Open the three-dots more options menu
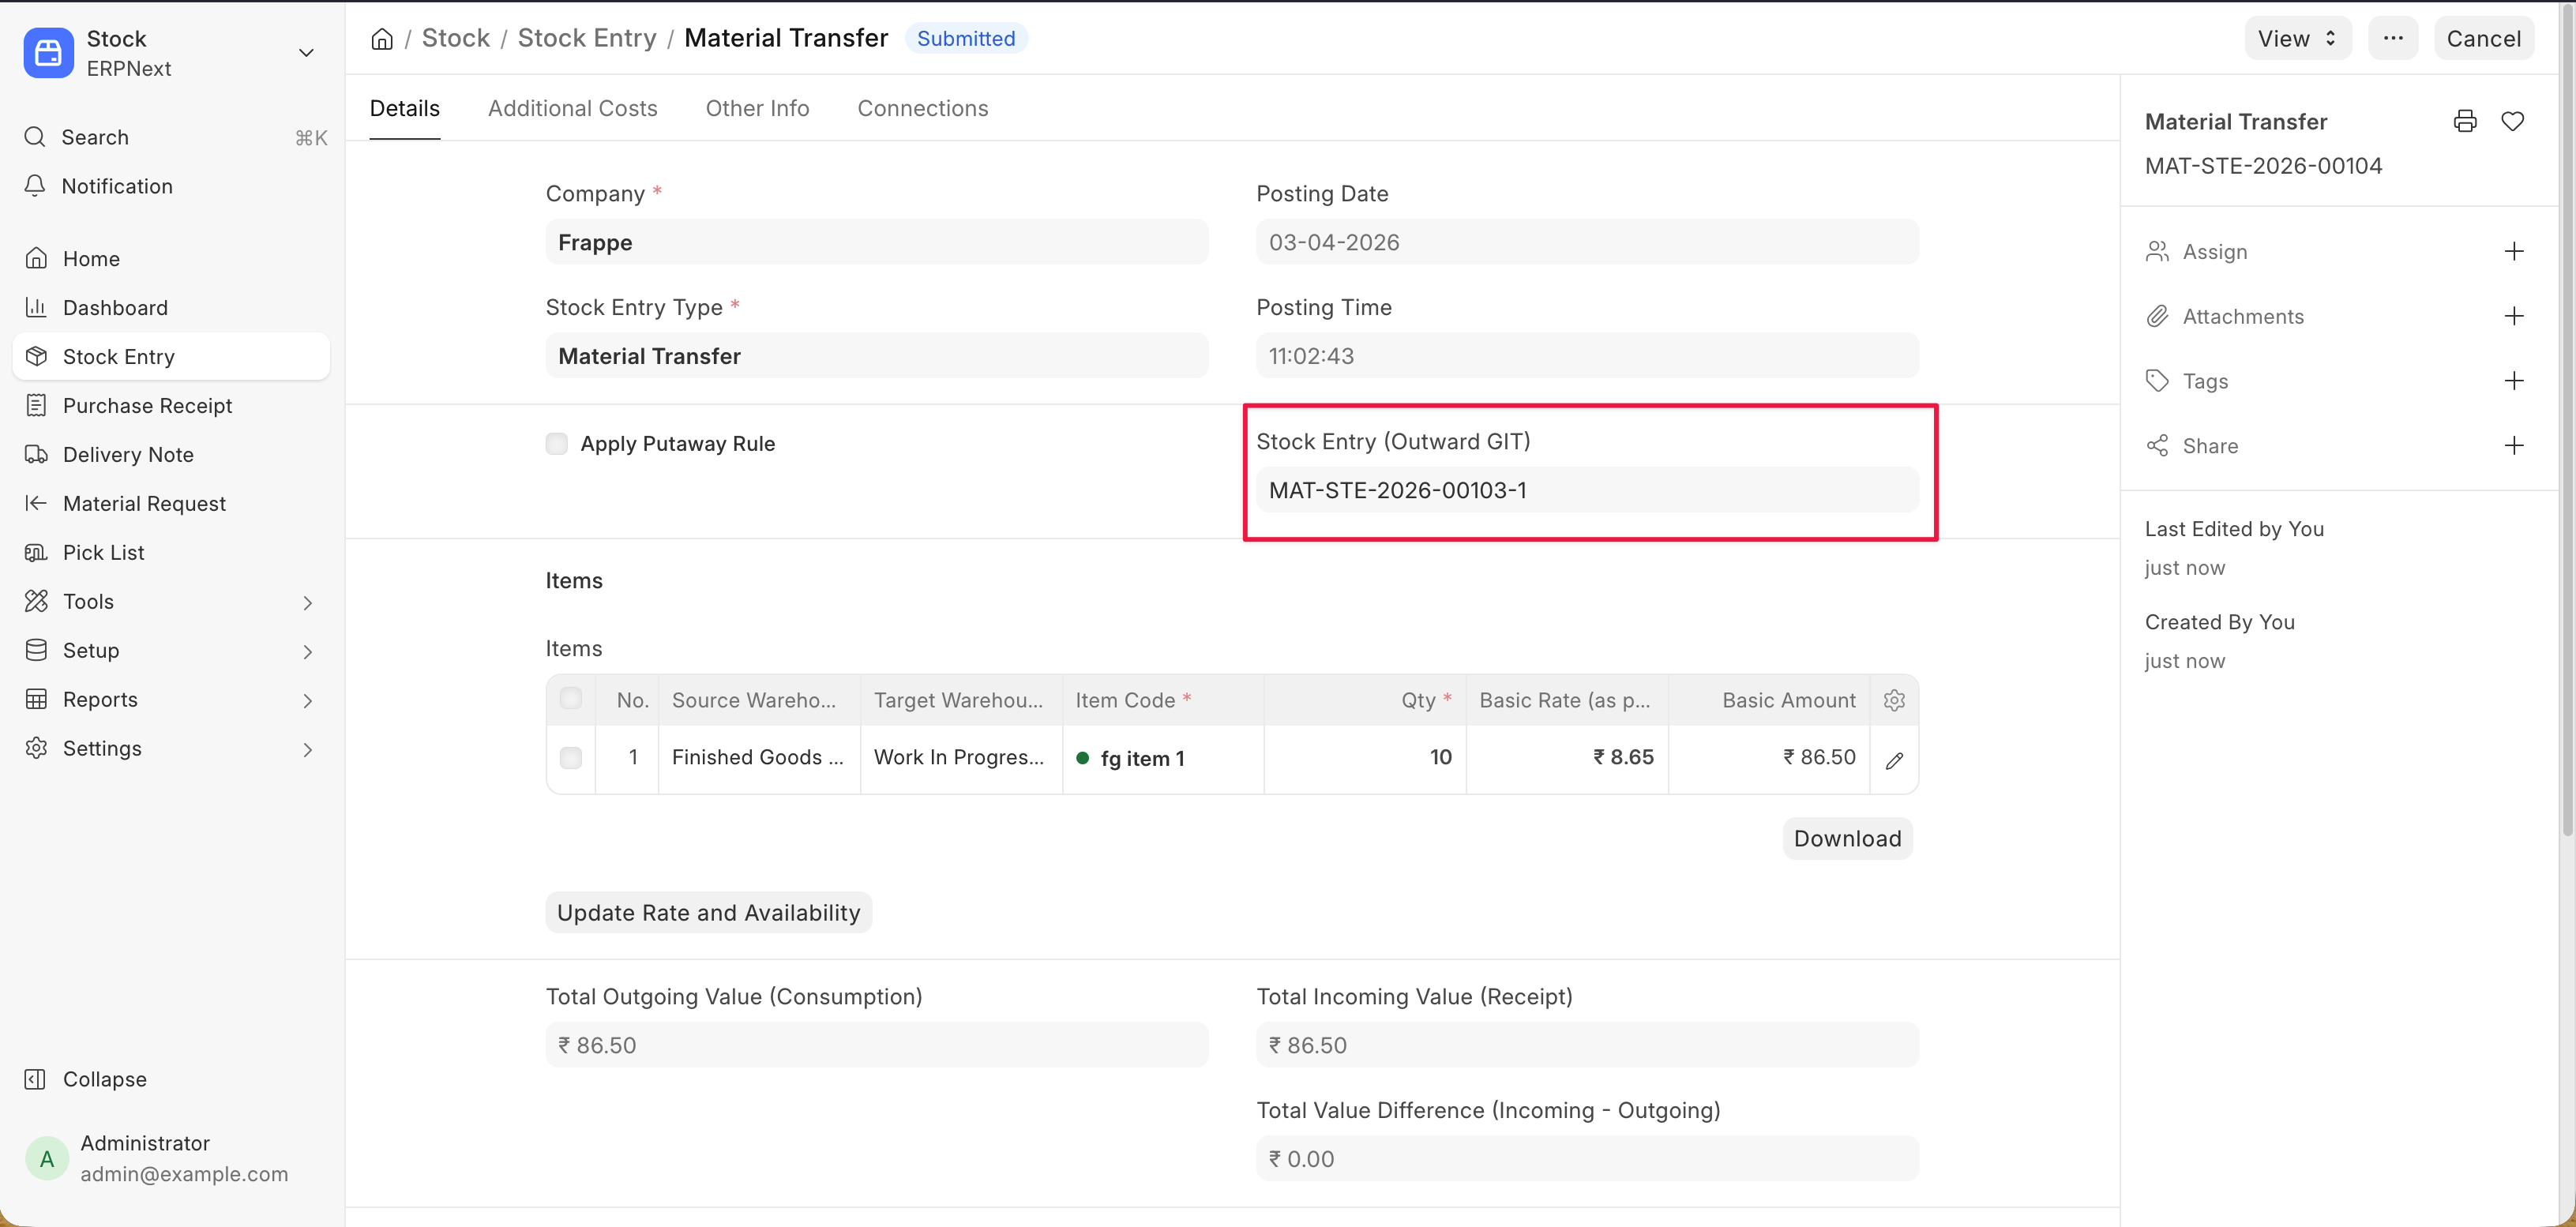 [x=2392, y=38]
